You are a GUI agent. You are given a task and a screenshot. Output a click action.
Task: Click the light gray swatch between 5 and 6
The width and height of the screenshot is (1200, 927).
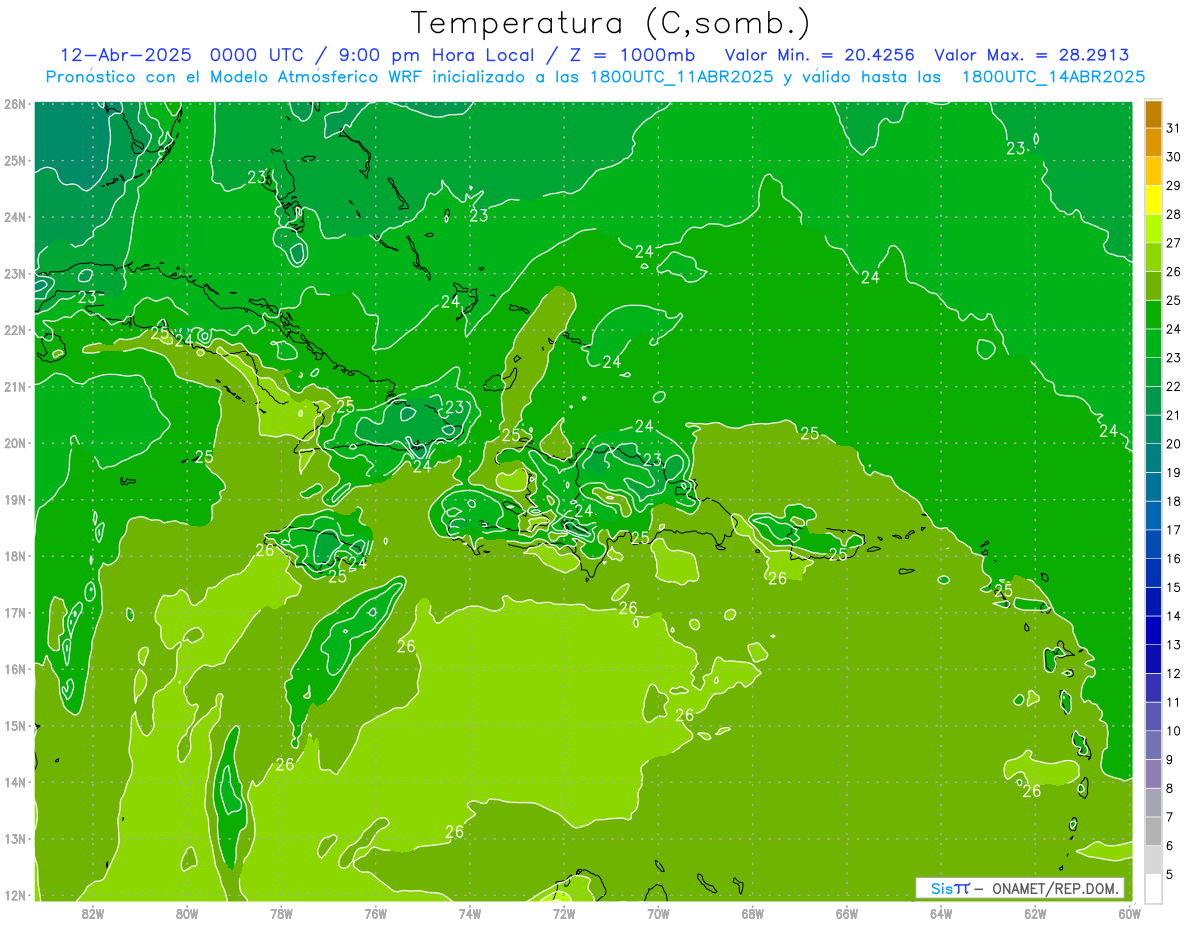pos(1153,859)
